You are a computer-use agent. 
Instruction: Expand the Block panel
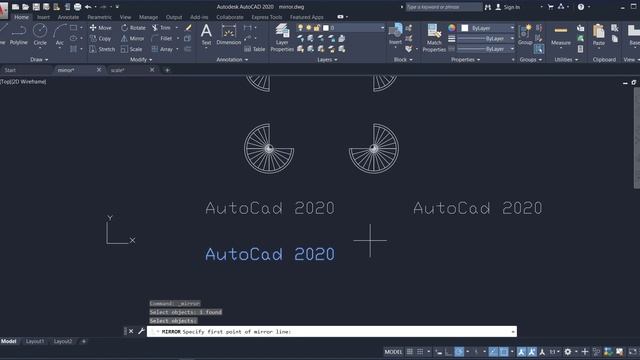(x=403, y=60)
